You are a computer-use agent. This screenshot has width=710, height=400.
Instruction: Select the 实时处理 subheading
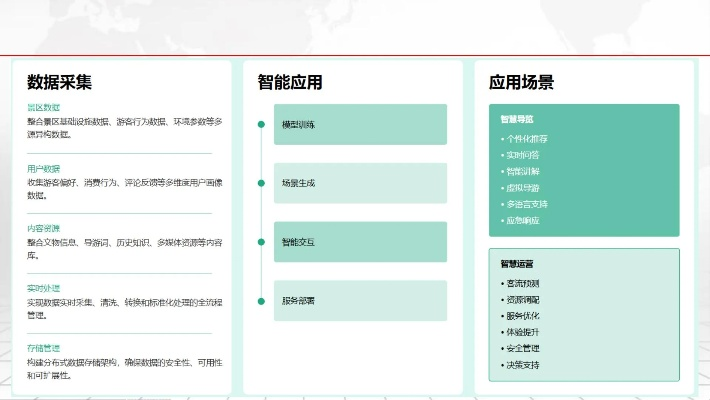44,288
